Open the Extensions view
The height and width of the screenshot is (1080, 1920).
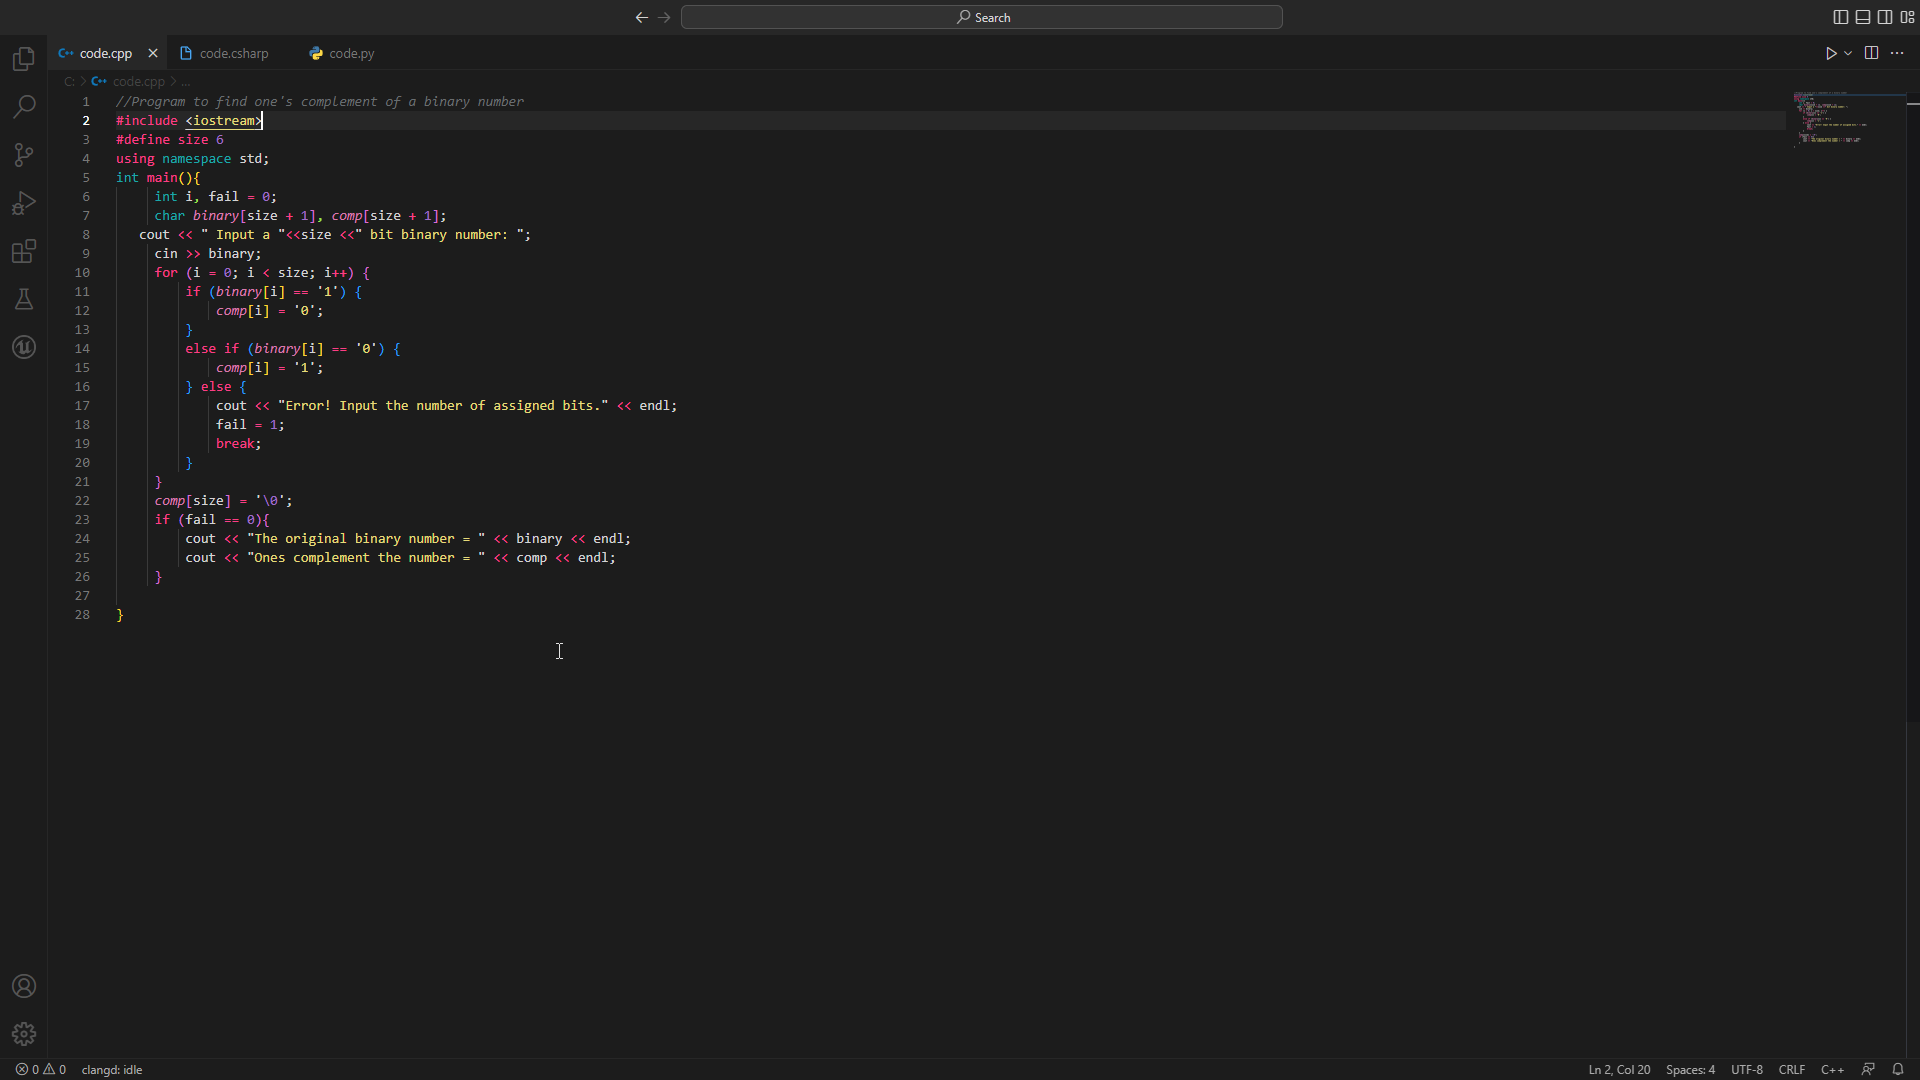pyautogui.click(x=24, y=251)
